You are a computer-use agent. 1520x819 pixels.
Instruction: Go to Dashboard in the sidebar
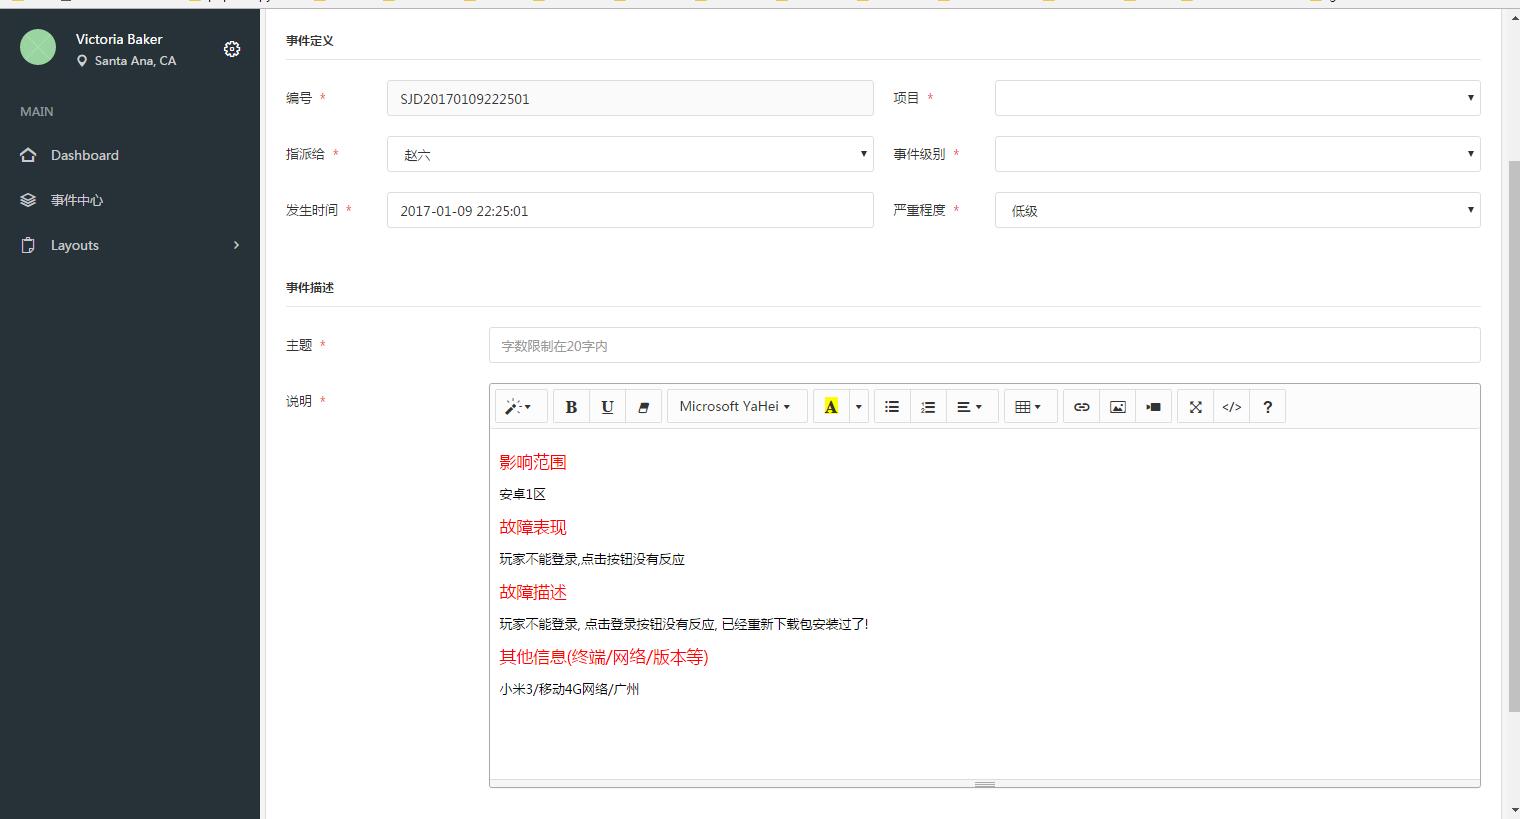(130, 155)
